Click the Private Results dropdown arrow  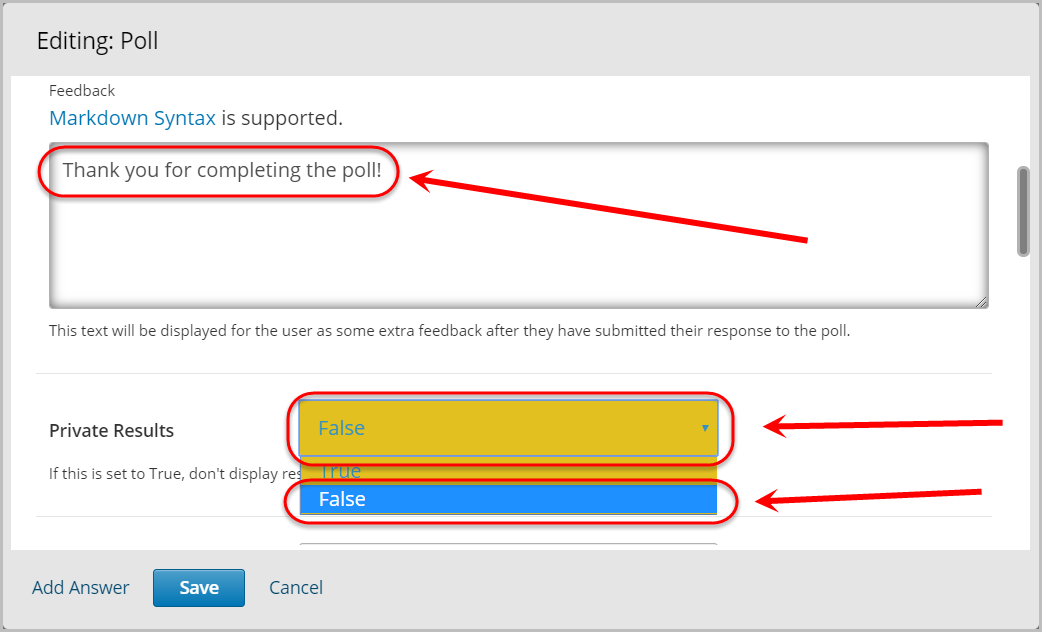[x=705, y=429]
